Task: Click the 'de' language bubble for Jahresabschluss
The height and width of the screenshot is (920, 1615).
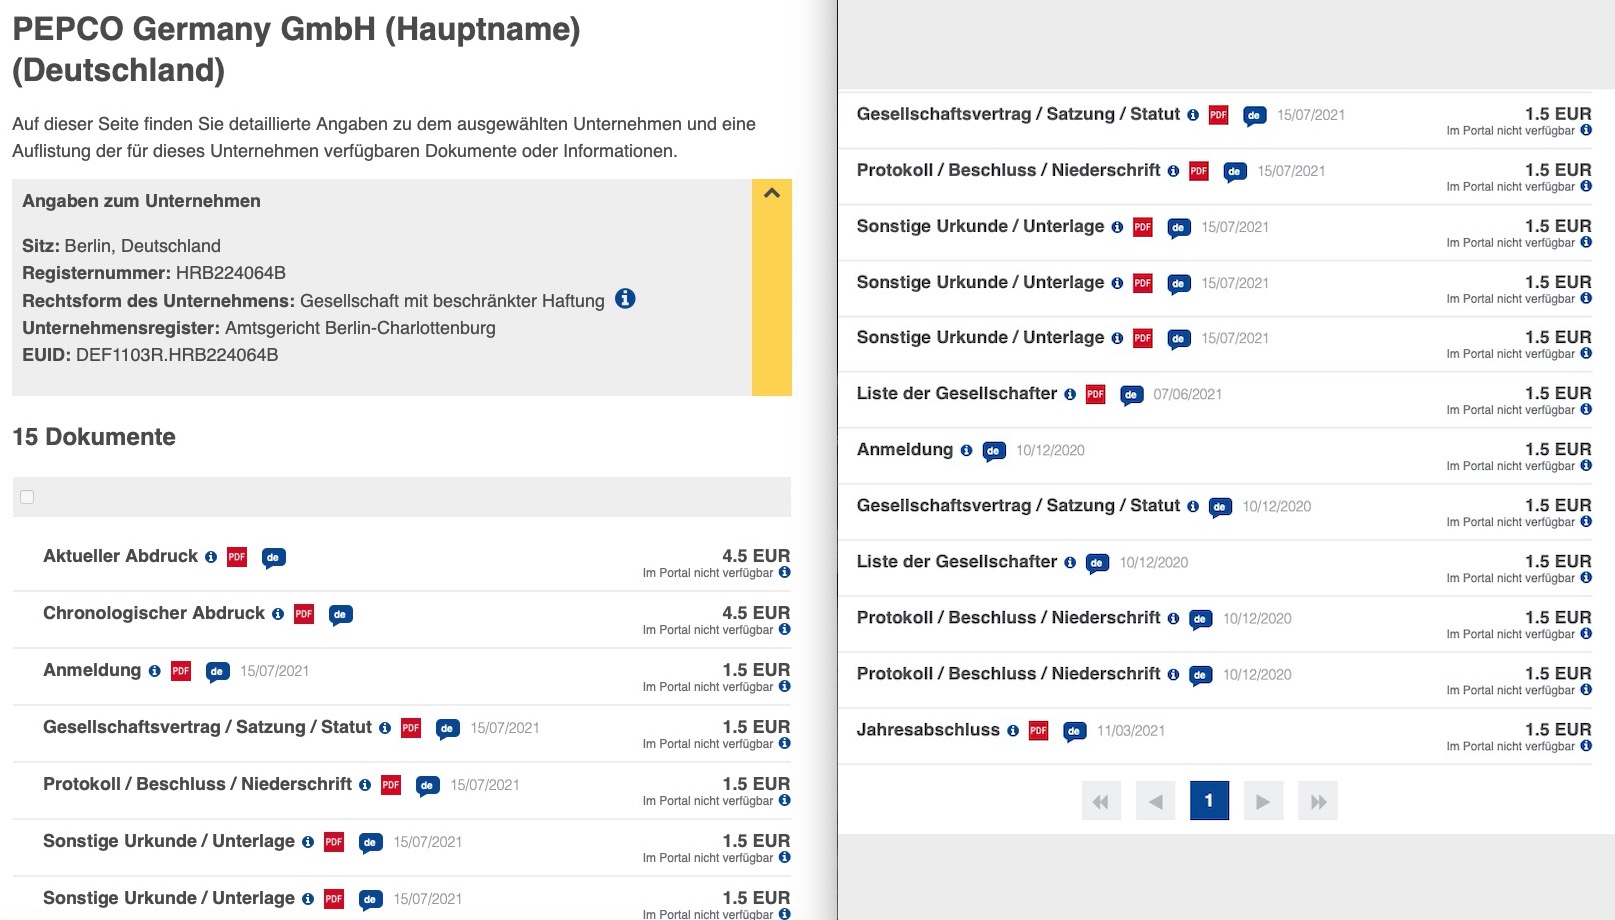Action: pos(1074,731)
